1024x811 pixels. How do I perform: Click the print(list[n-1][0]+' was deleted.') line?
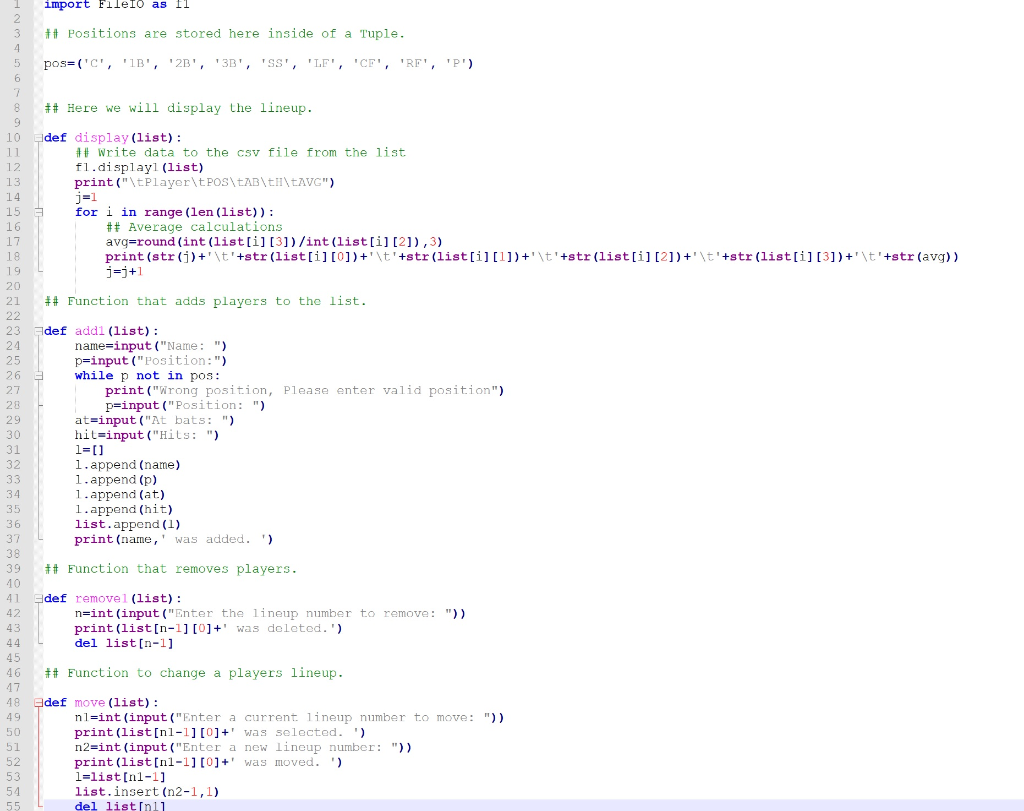(x=209, y=629)
